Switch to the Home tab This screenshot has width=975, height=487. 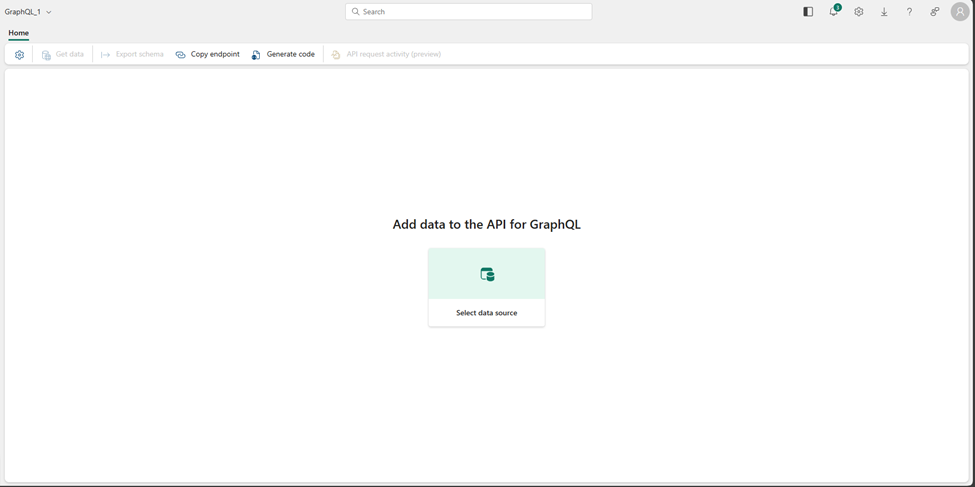click(x=18, y=33)
